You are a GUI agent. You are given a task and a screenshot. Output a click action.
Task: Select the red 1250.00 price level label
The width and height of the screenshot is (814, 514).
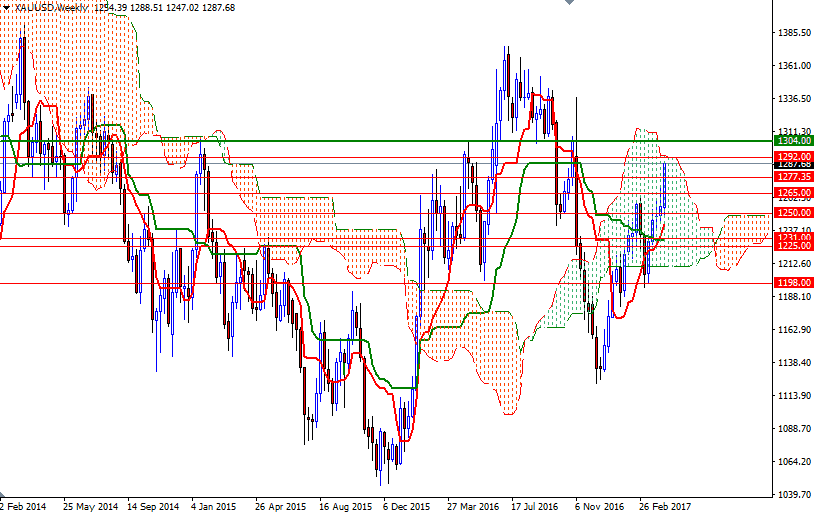(x=793, y=213)
